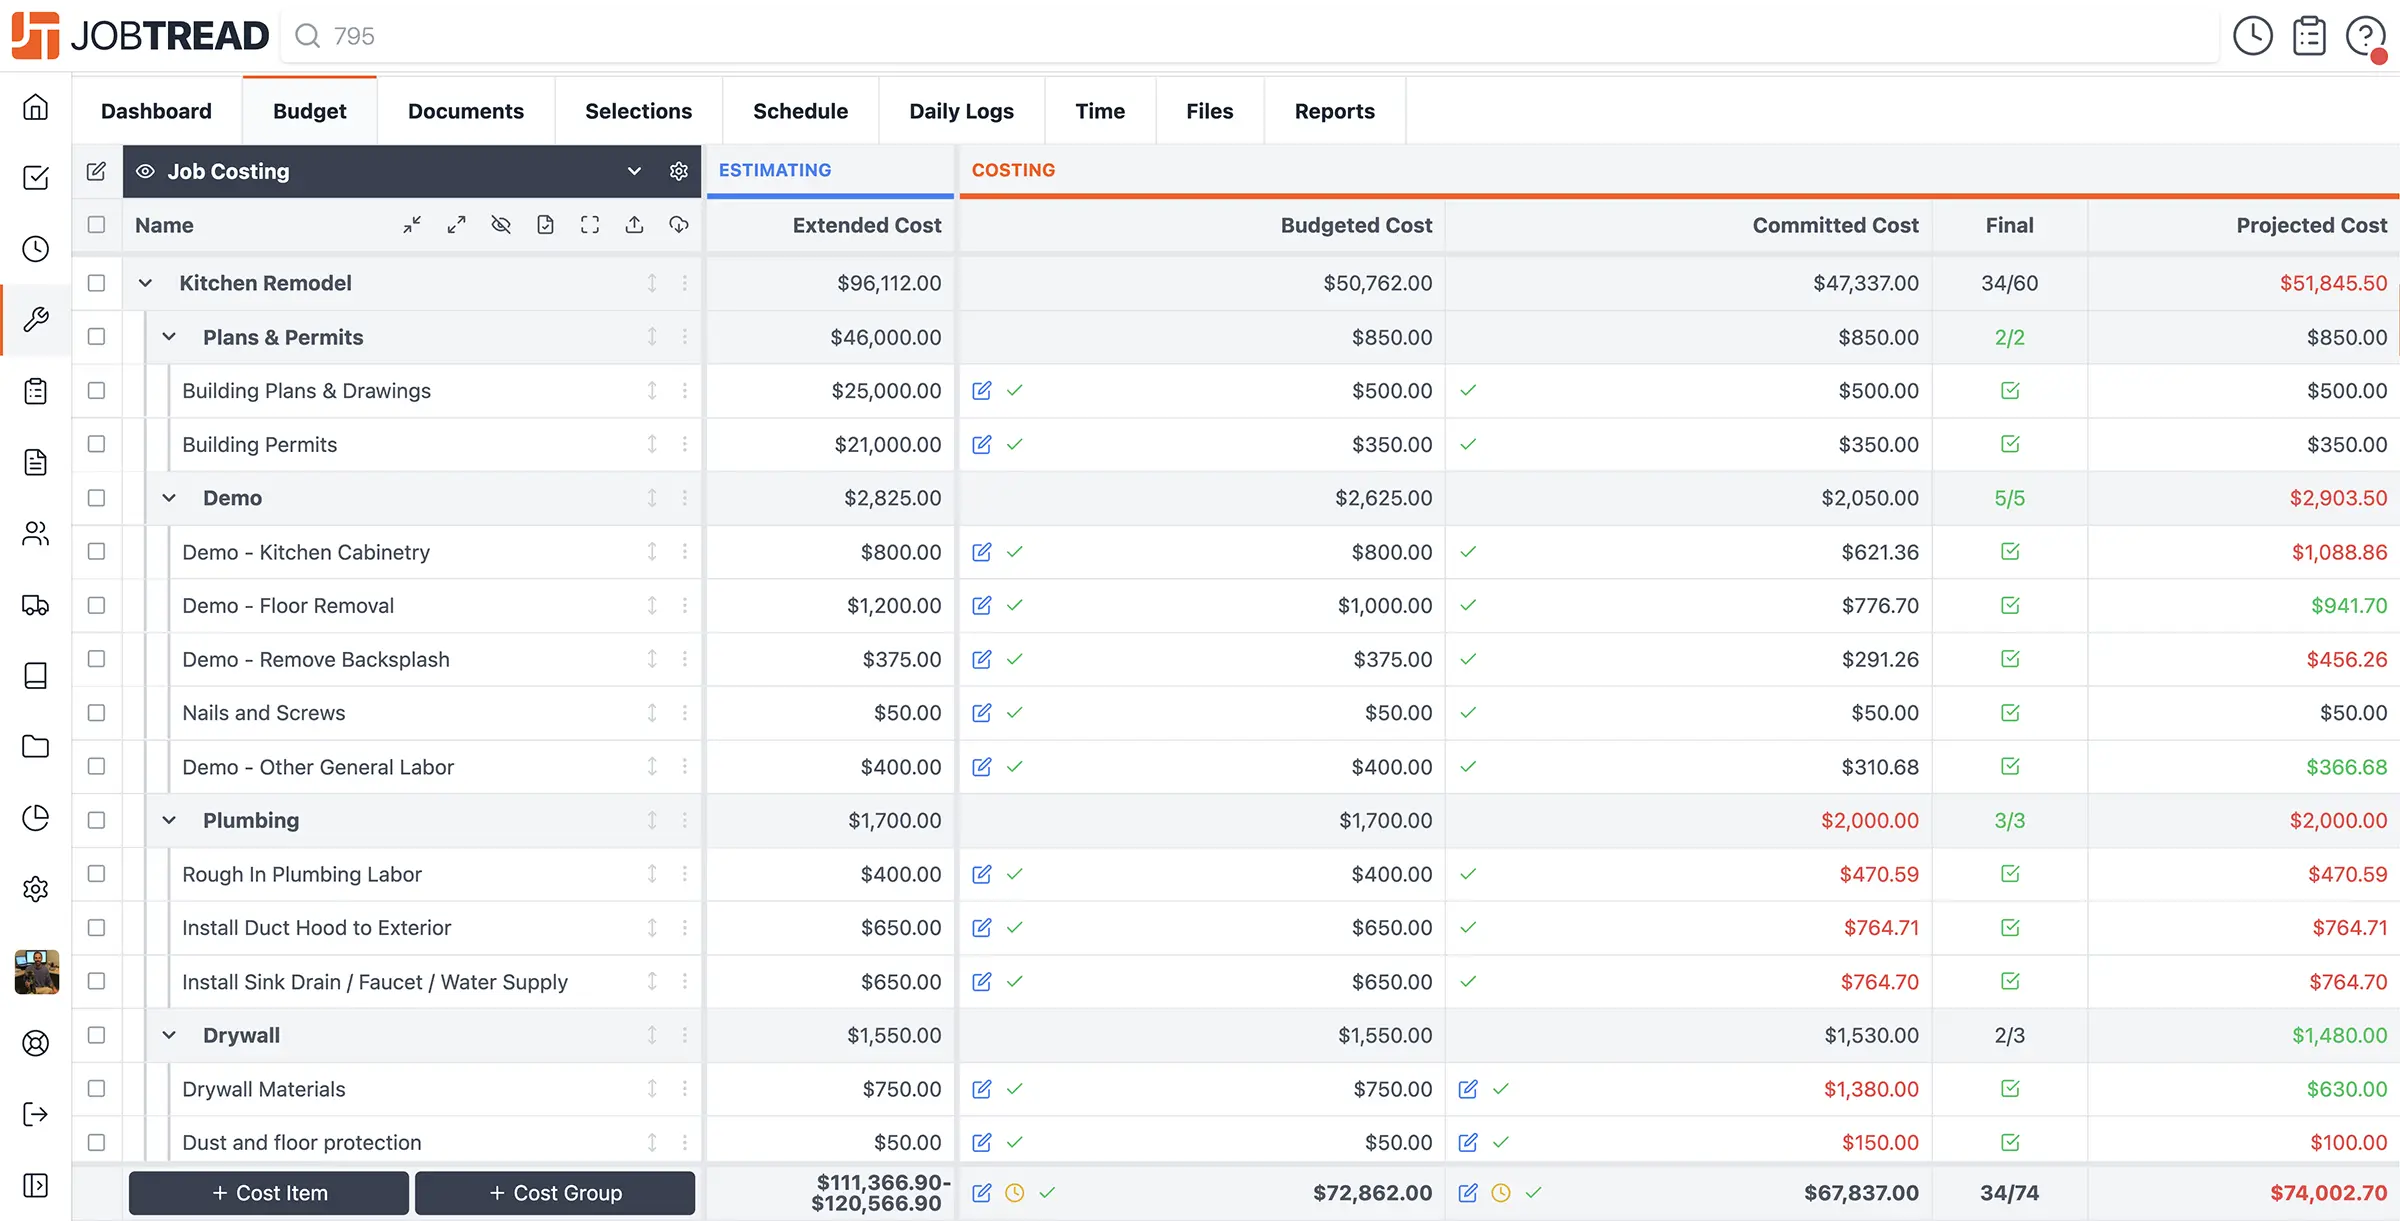Tick the Drywall Materials row checkbox

[96, 1089]
